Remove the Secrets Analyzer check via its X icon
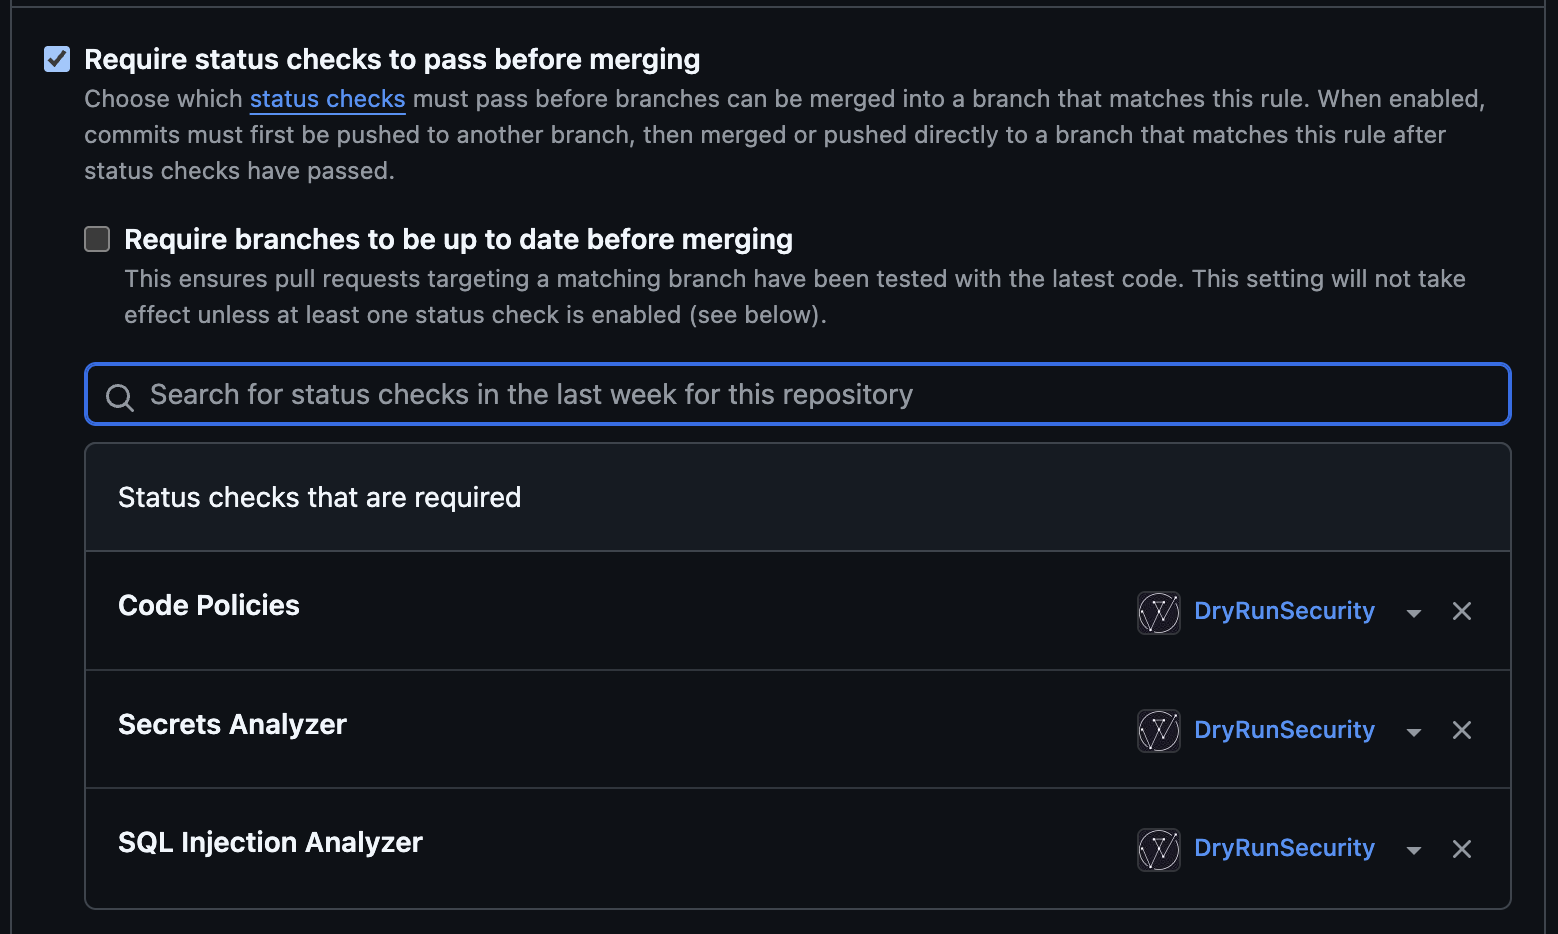This screenshot has height=934, width=1558. [x=1461, y=730]
